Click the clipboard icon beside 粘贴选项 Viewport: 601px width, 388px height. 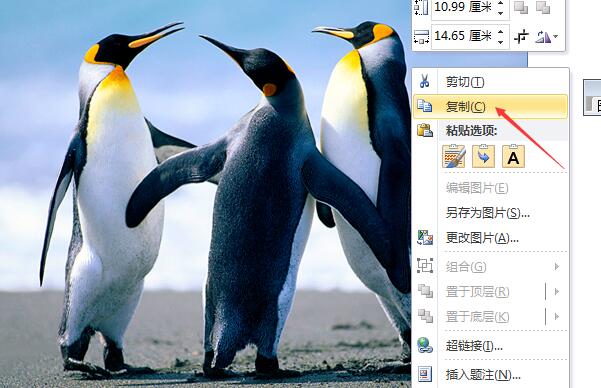[x=425, y=130]
